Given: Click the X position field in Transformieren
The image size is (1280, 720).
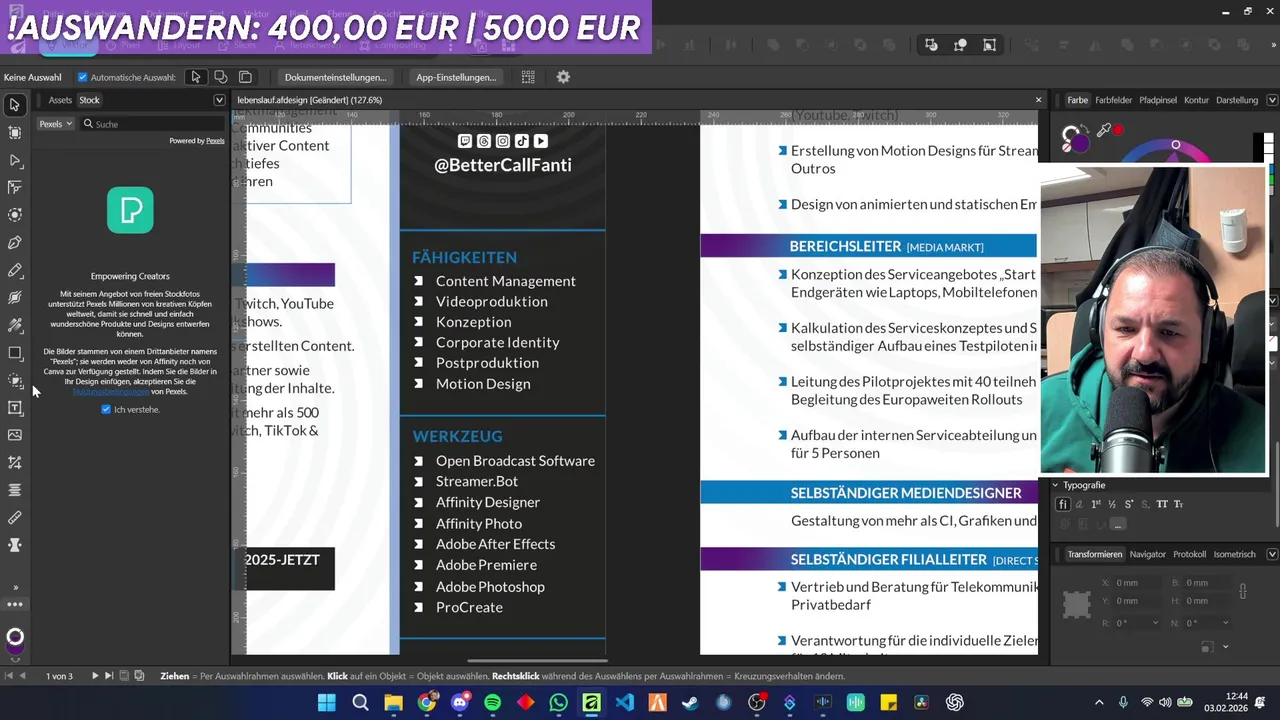Looking at the screenshot, I should coord(1135,583).
